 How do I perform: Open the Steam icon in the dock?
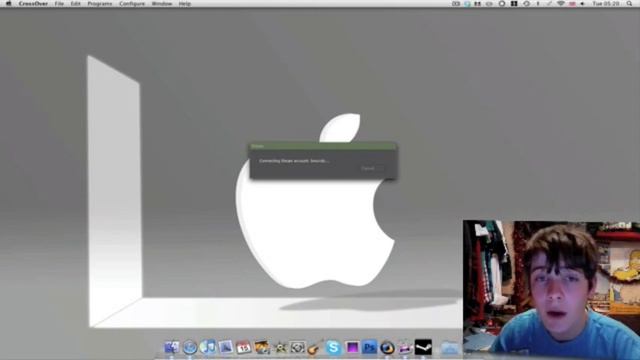pyautogui.click(x=423, y=347)
